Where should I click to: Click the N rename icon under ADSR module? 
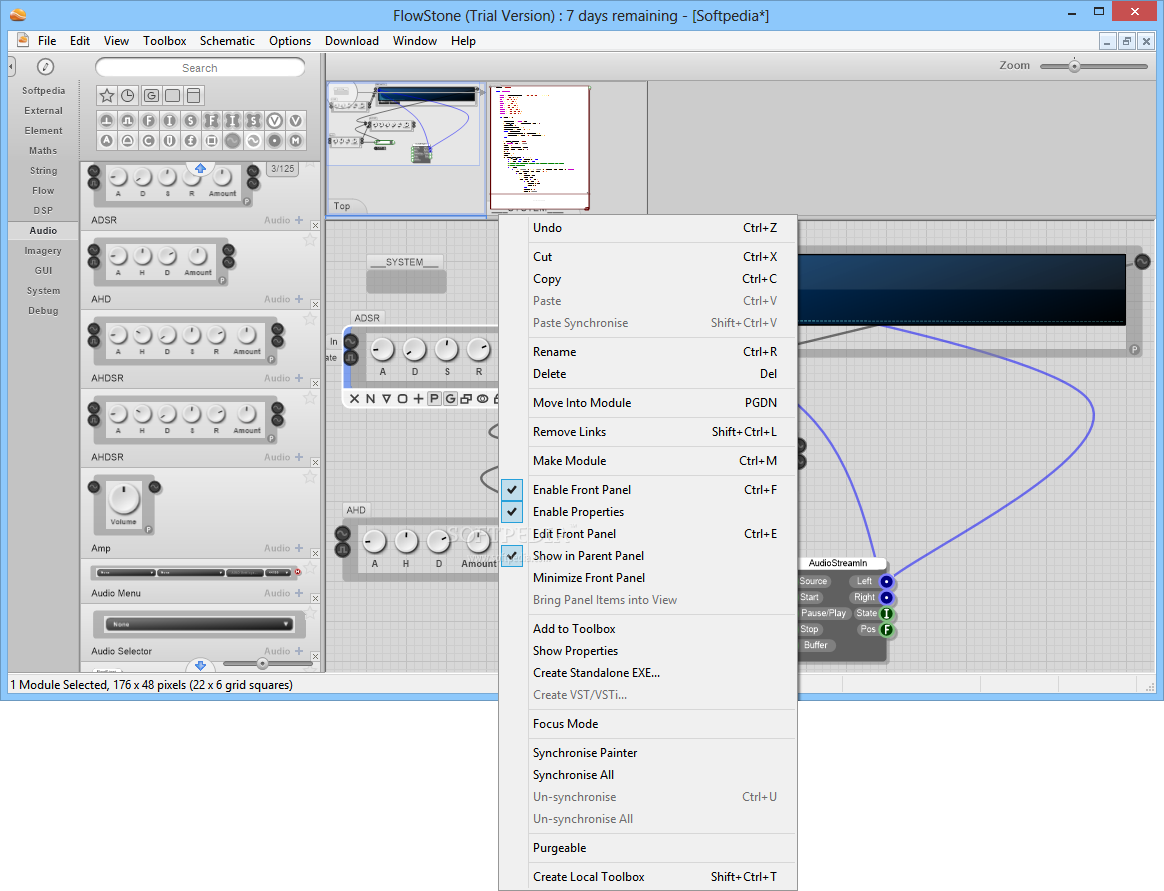[370, 399]
